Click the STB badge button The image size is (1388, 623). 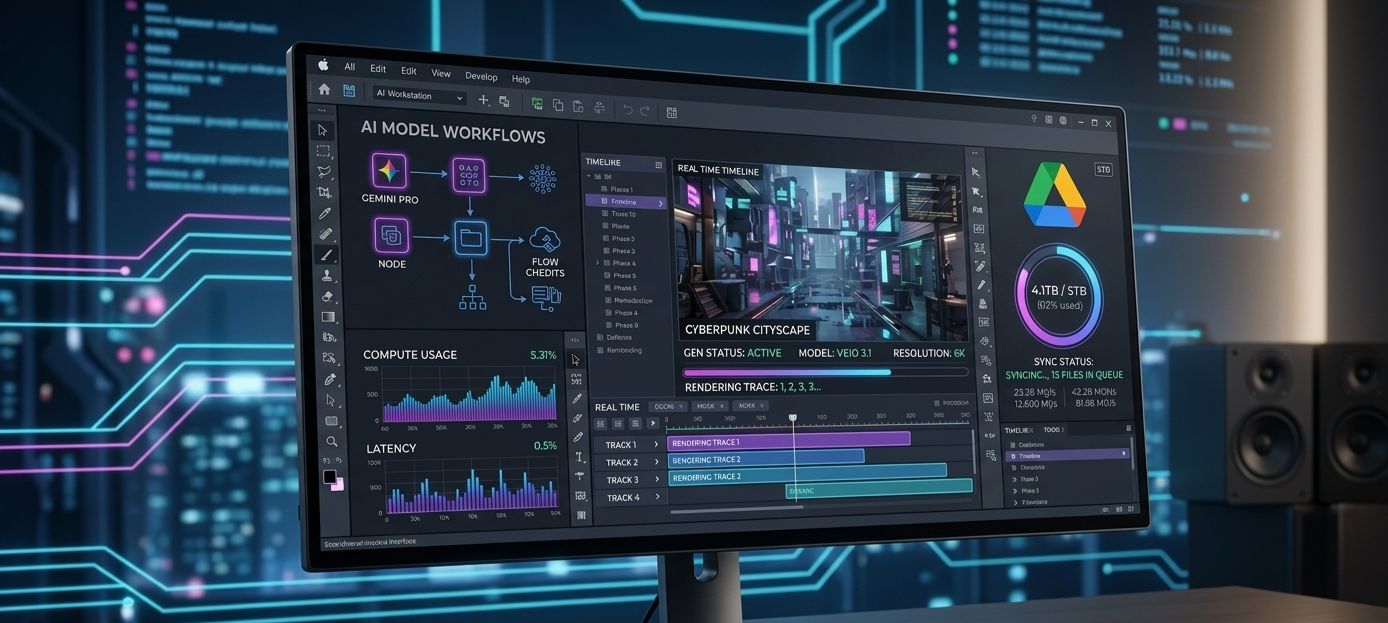click(x=1104, y=170)
